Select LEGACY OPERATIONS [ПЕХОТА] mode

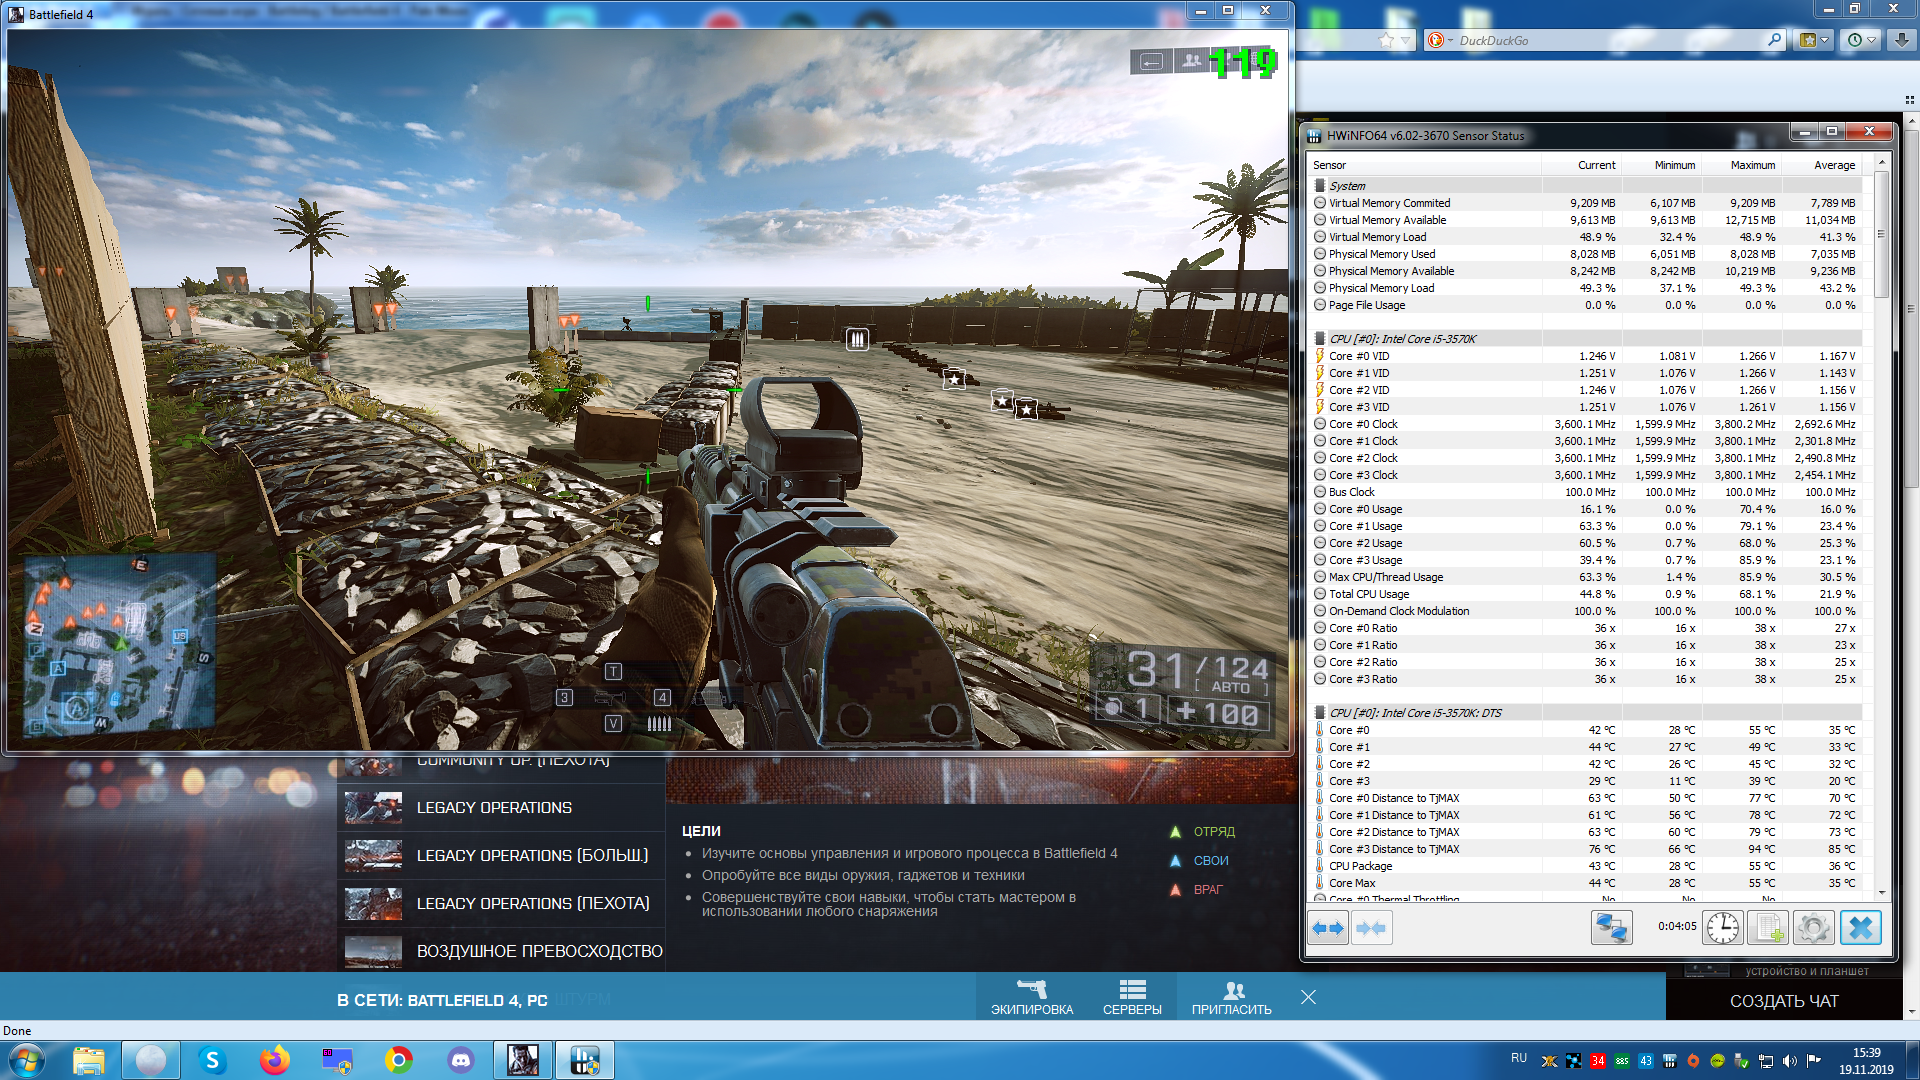tap(532, 903)
